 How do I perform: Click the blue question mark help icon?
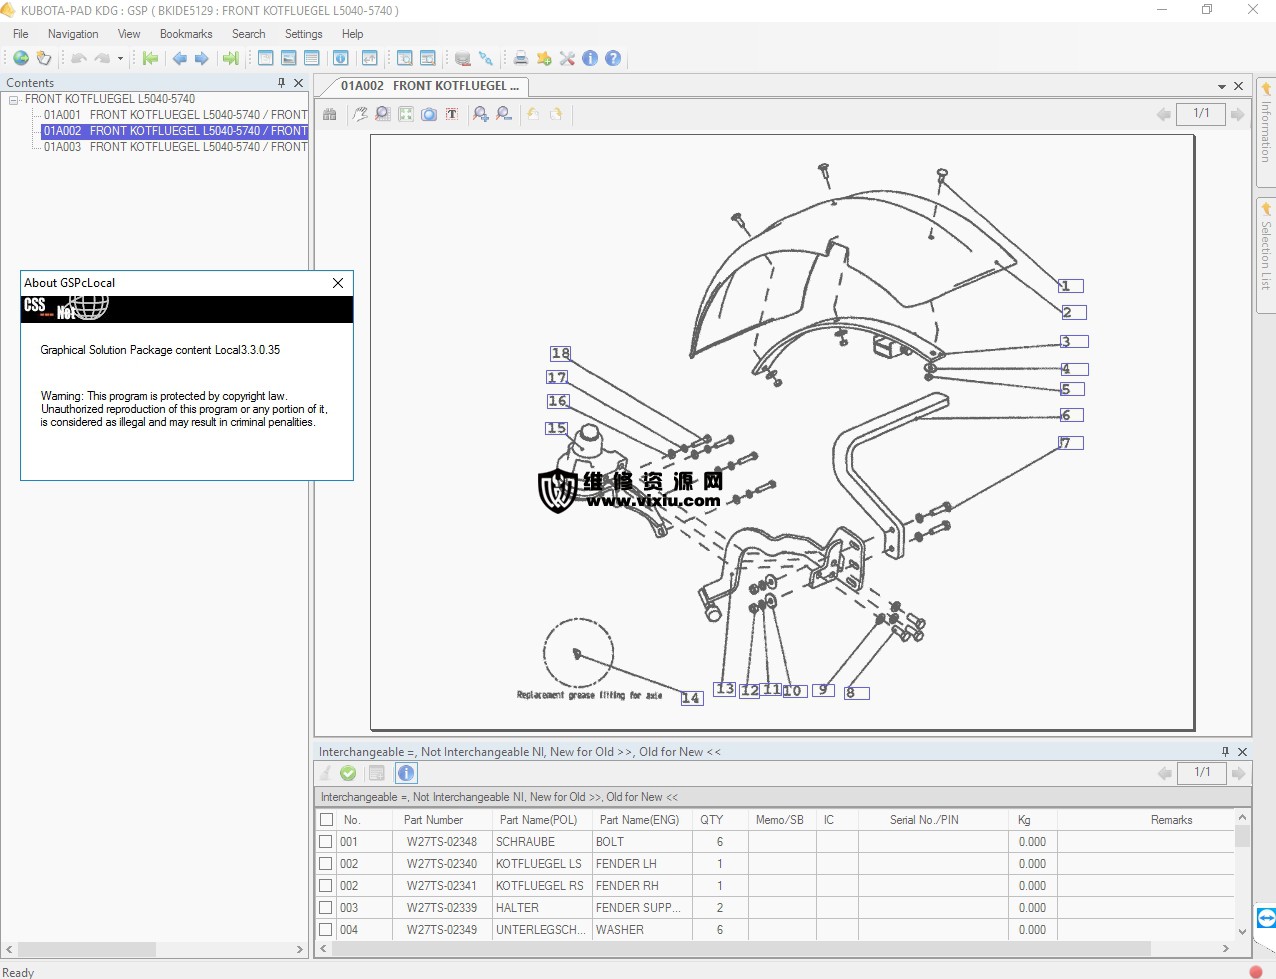click(x=613, y=58)
